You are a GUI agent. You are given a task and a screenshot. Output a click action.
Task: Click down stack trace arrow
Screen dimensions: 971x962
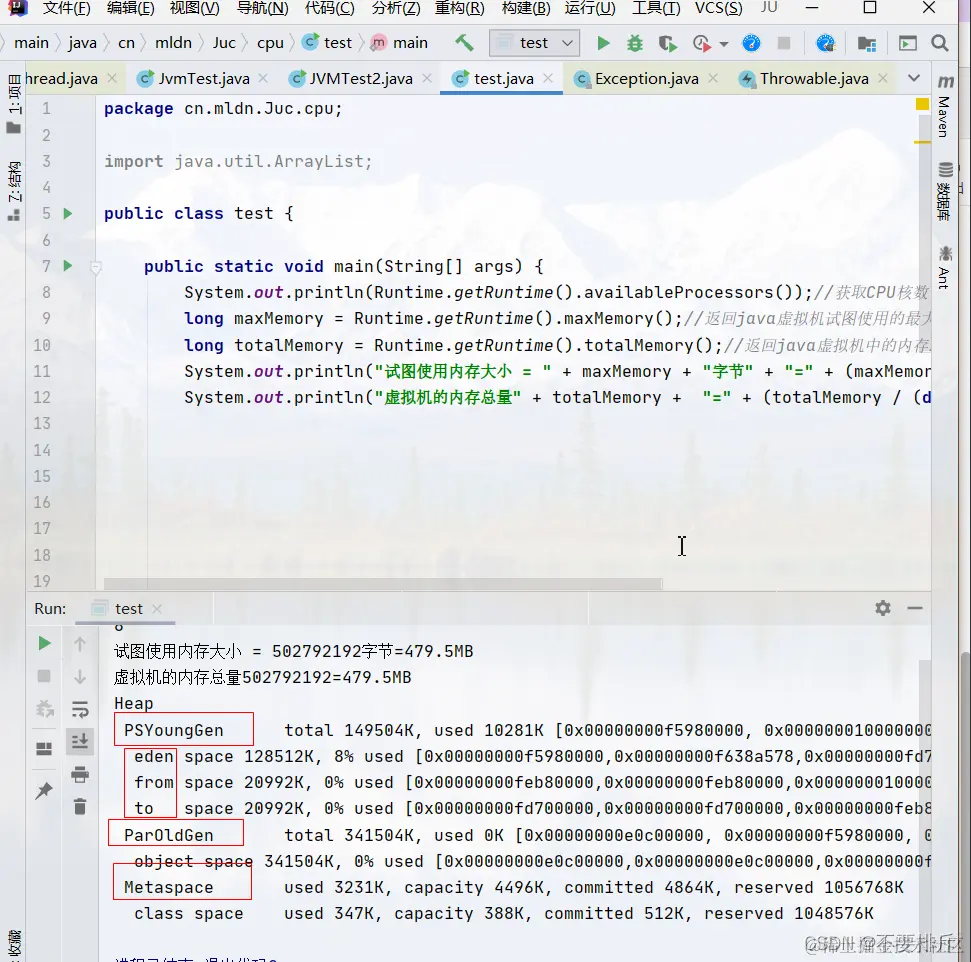[80, 677]
